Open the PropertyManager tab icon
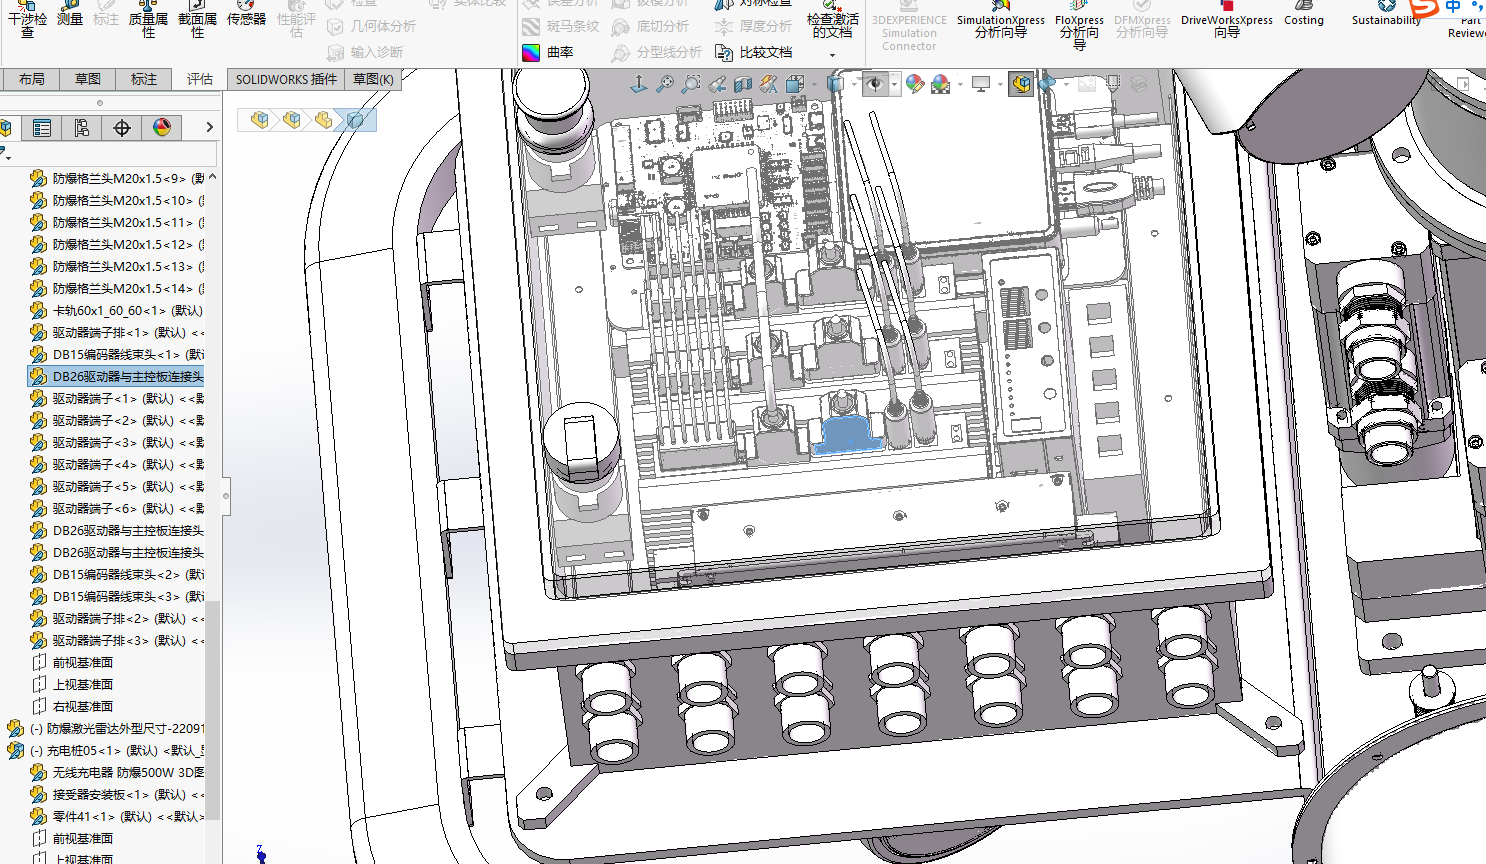The width and height of the screenshot is (1486, 864). click(x=42, y=128)
